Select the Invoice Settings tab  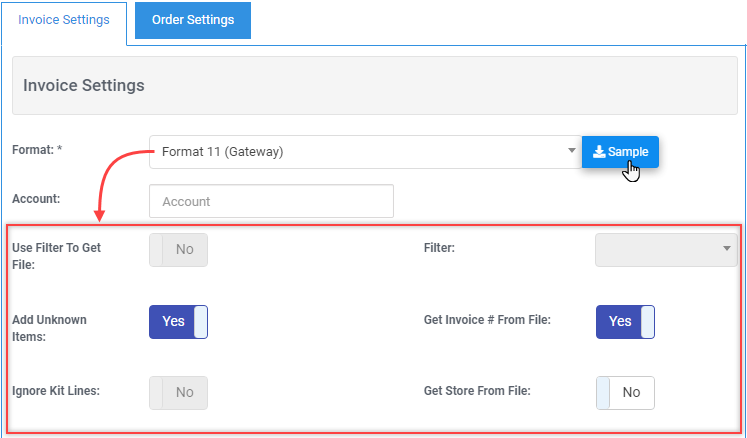coord(64,20)
